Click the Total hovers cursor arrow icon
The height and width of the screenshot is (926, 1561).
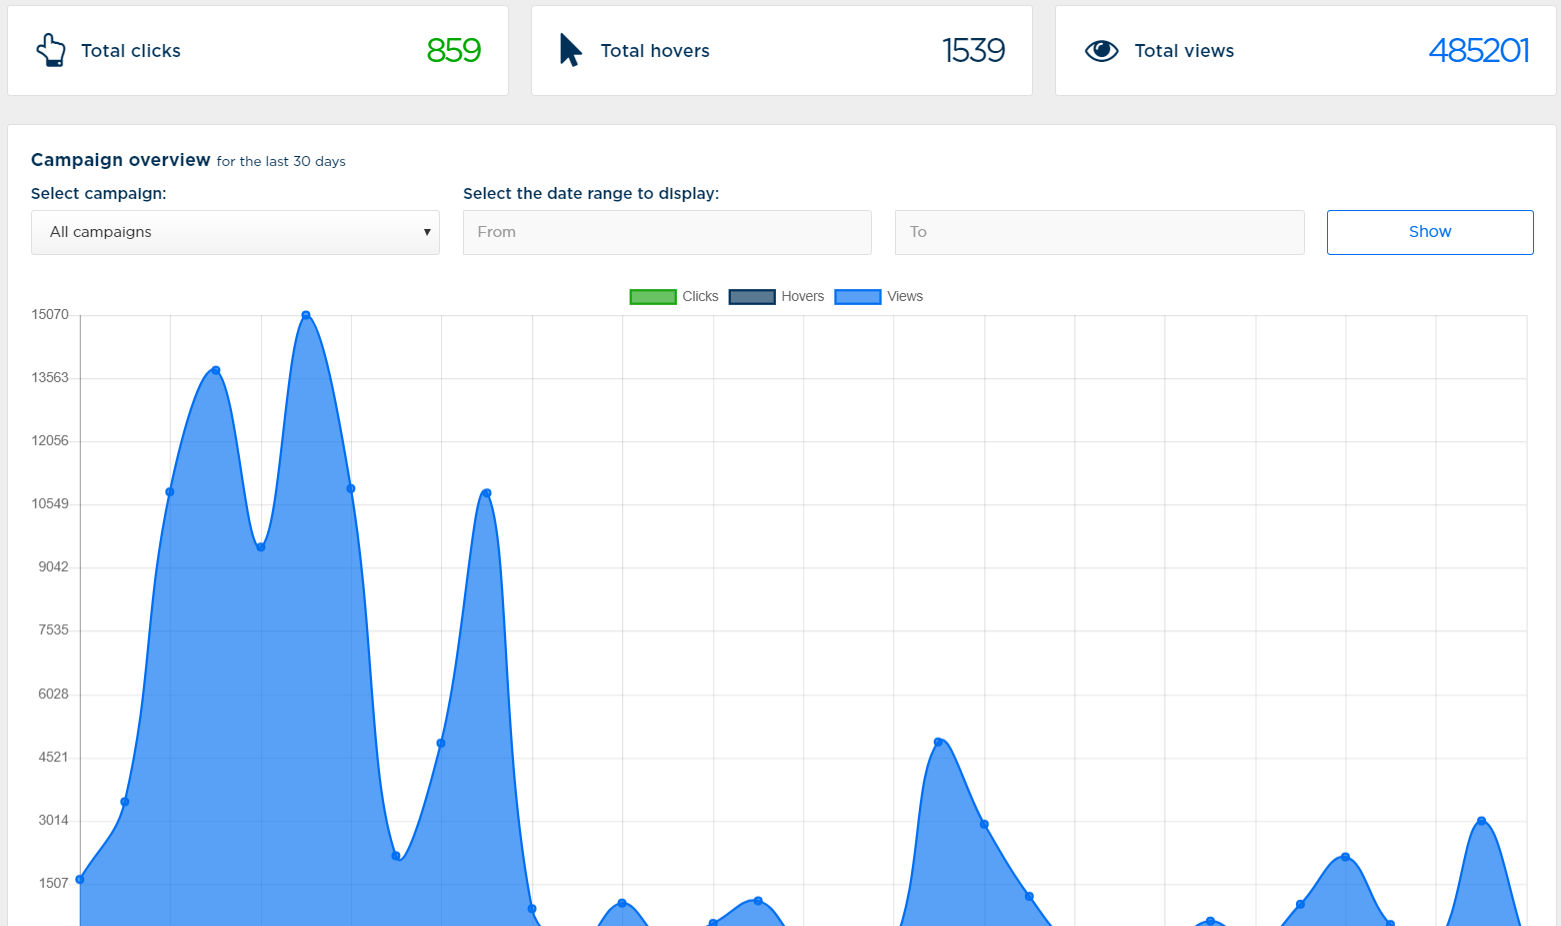click(570, 50)
